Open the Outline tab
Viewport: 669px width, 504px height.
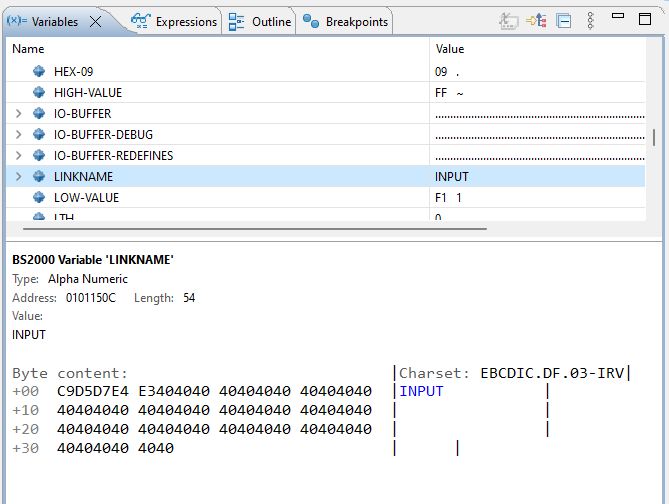(260, 22)
